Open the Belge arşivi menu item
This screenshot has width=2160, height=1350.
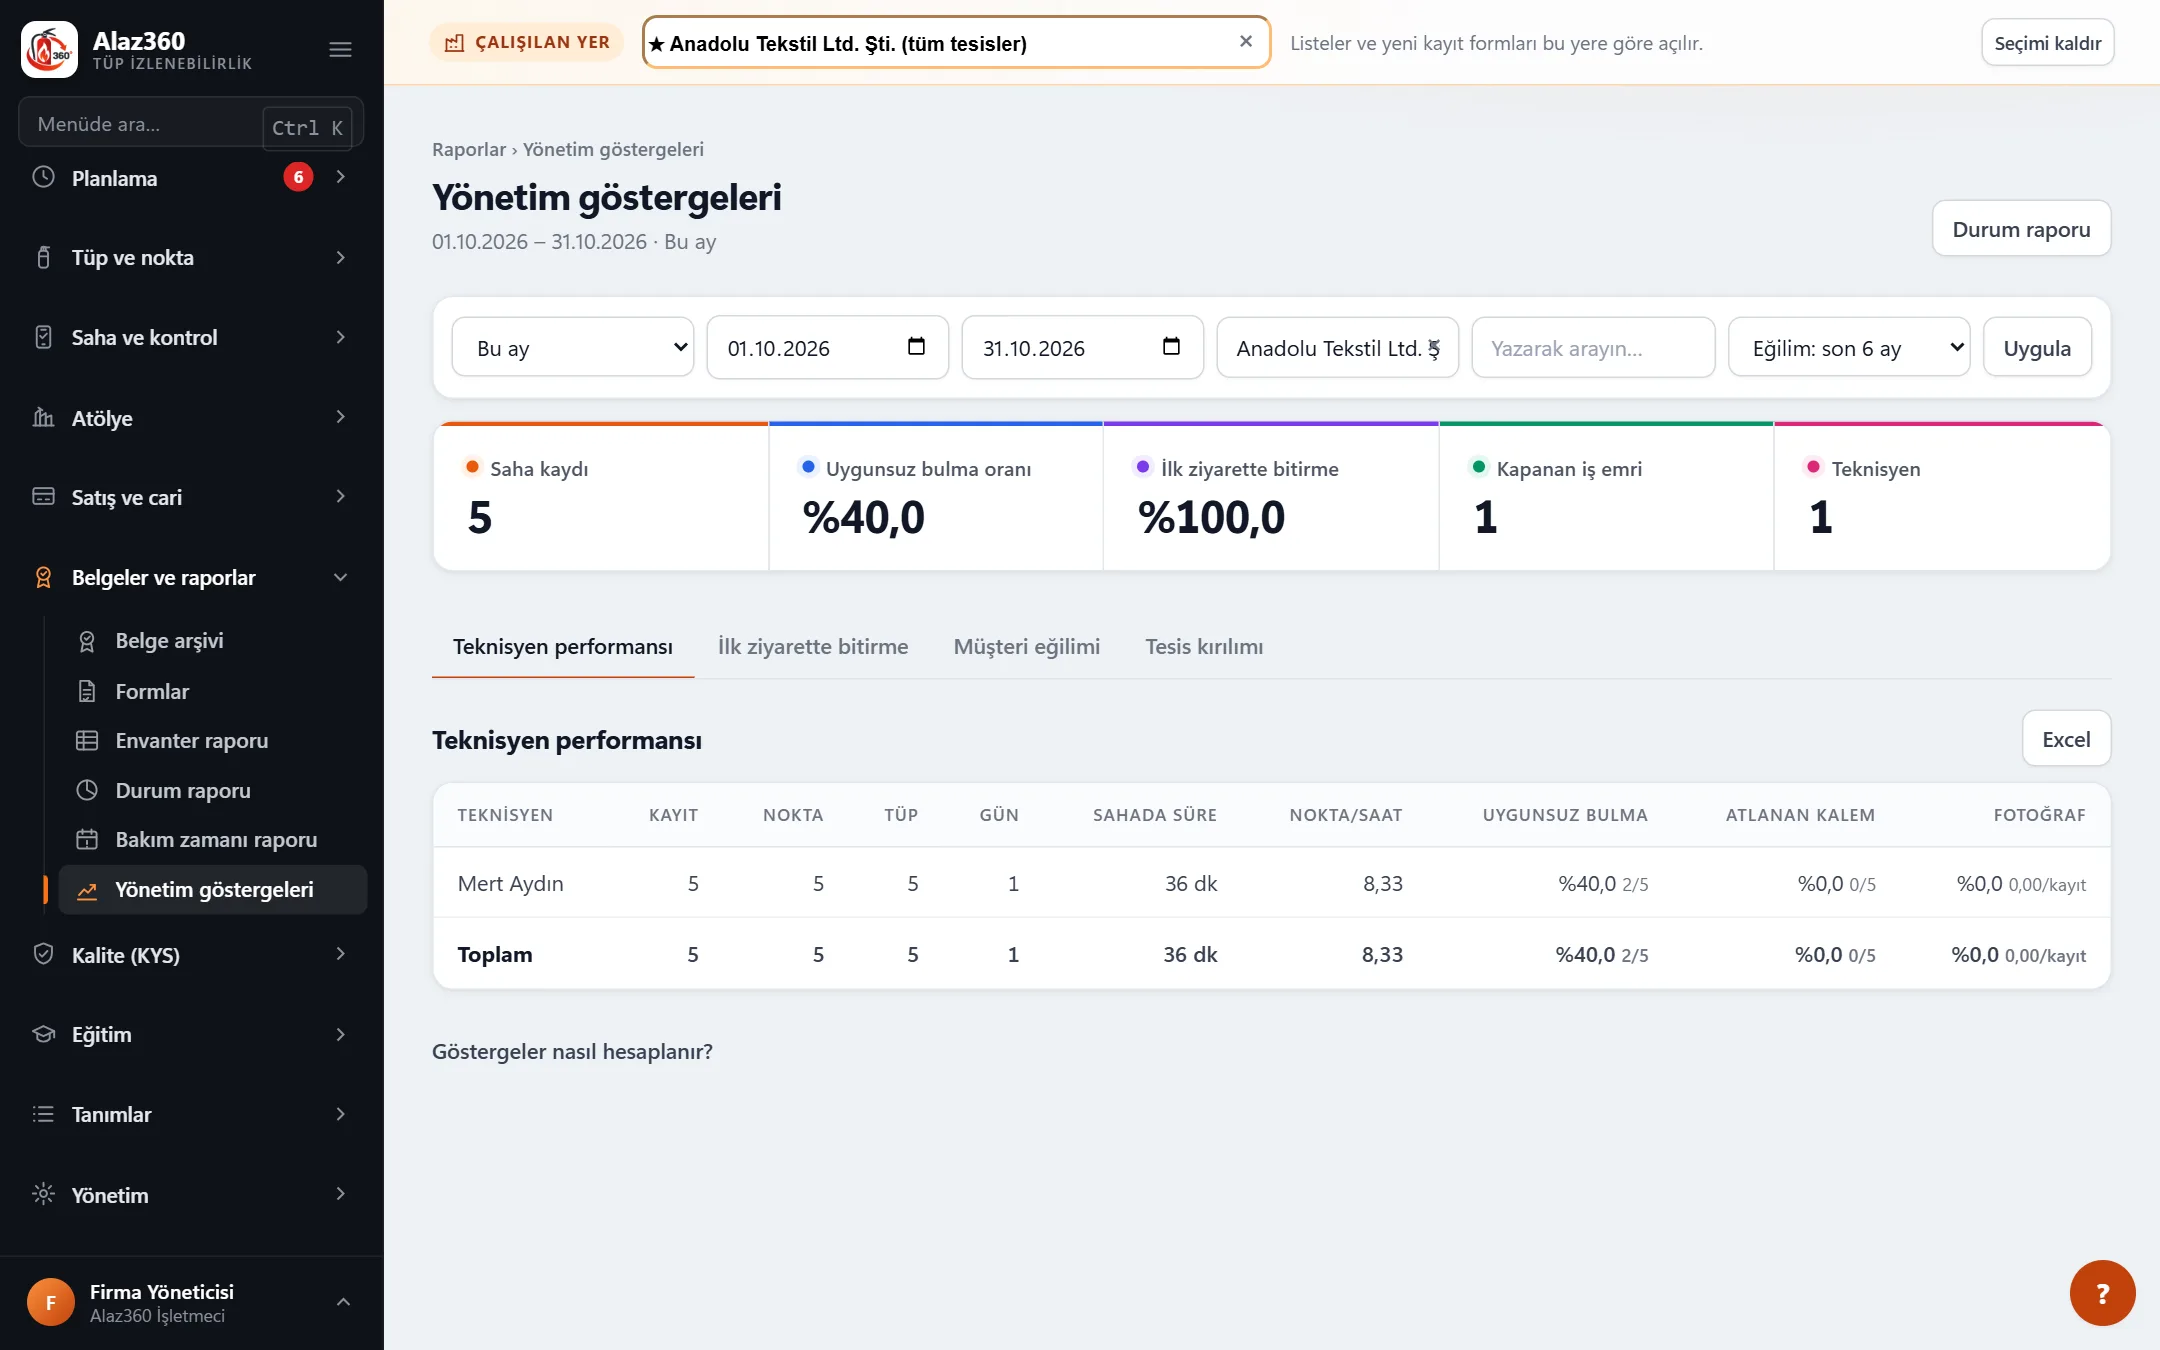(212, 641)
